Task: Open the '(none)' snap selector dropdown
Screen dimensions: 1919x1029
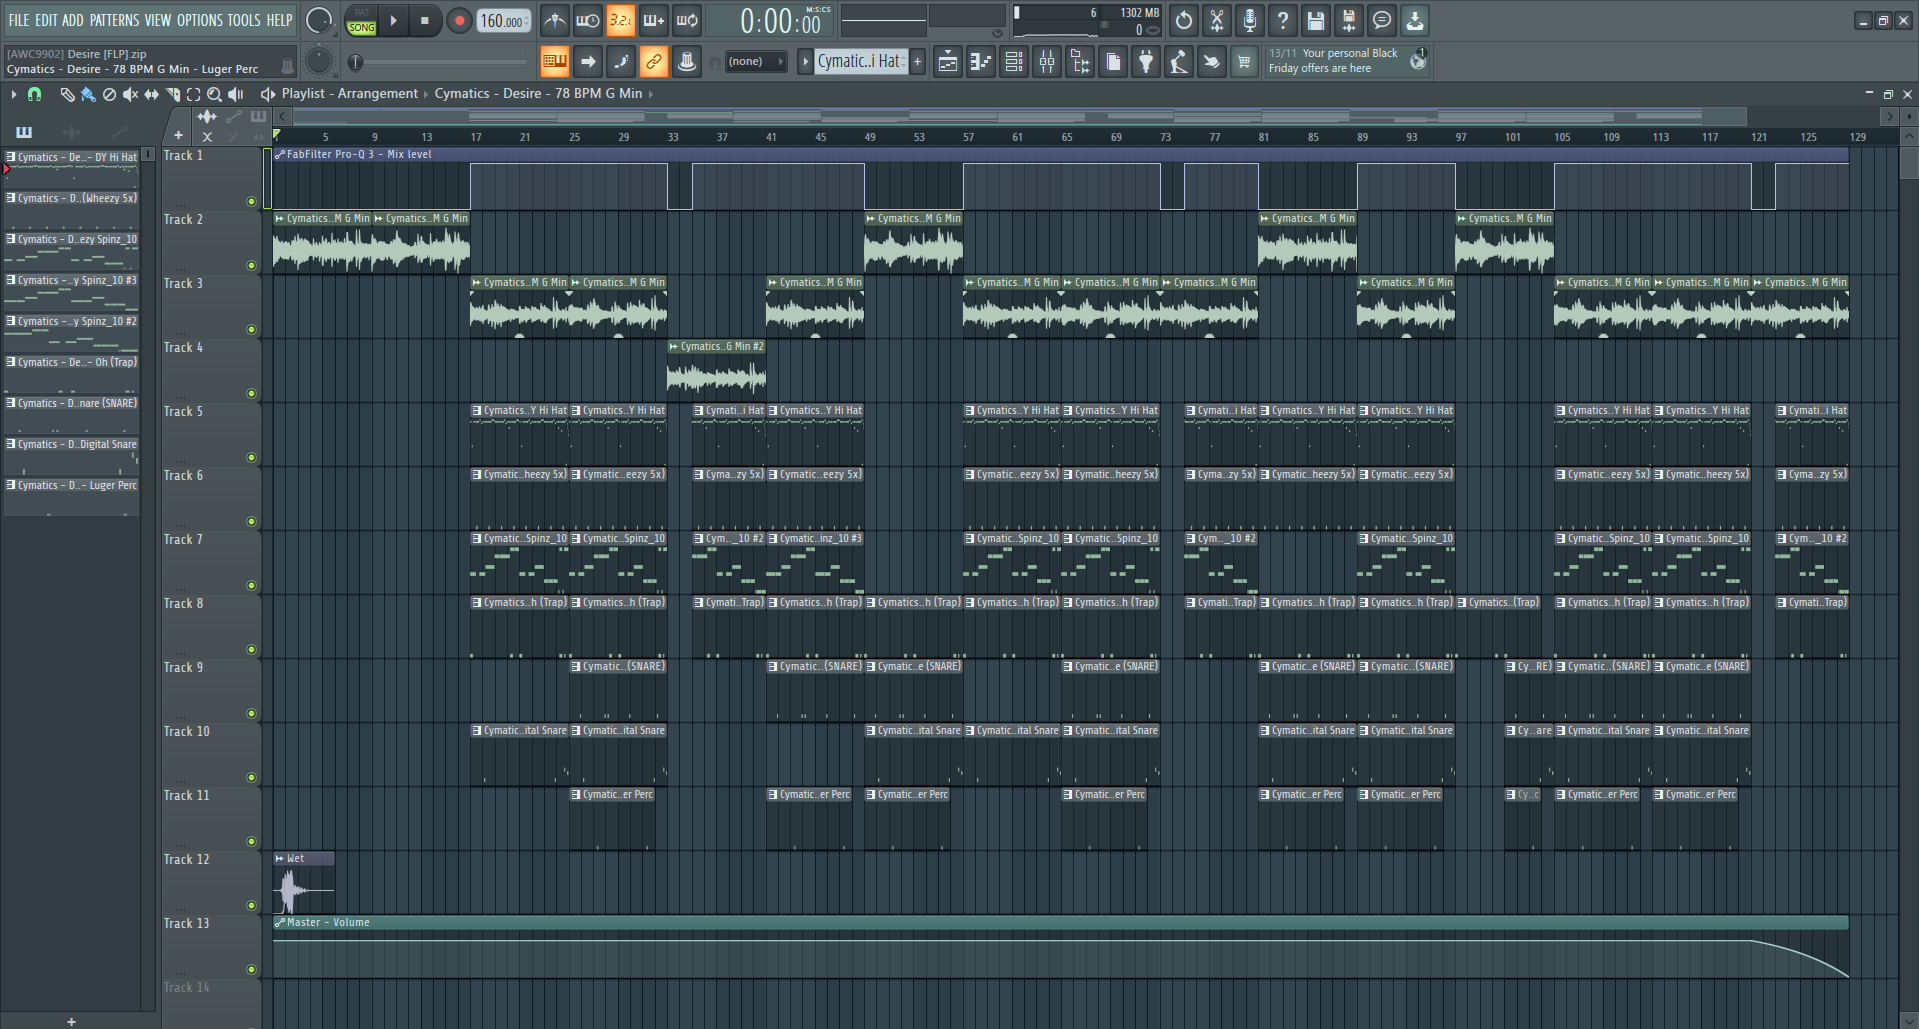Action: coord(754,62)
